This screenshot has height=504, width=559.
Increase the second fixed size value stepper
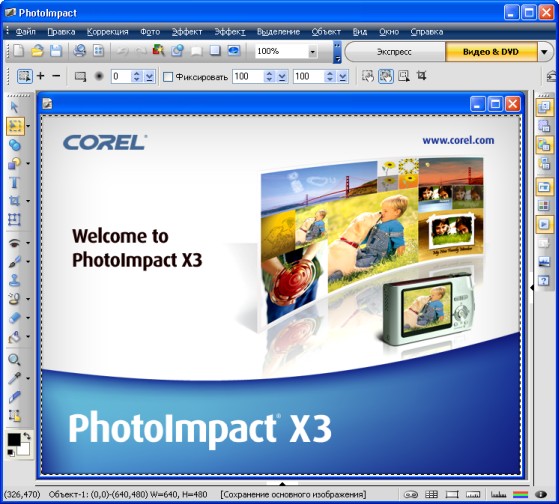330,73
